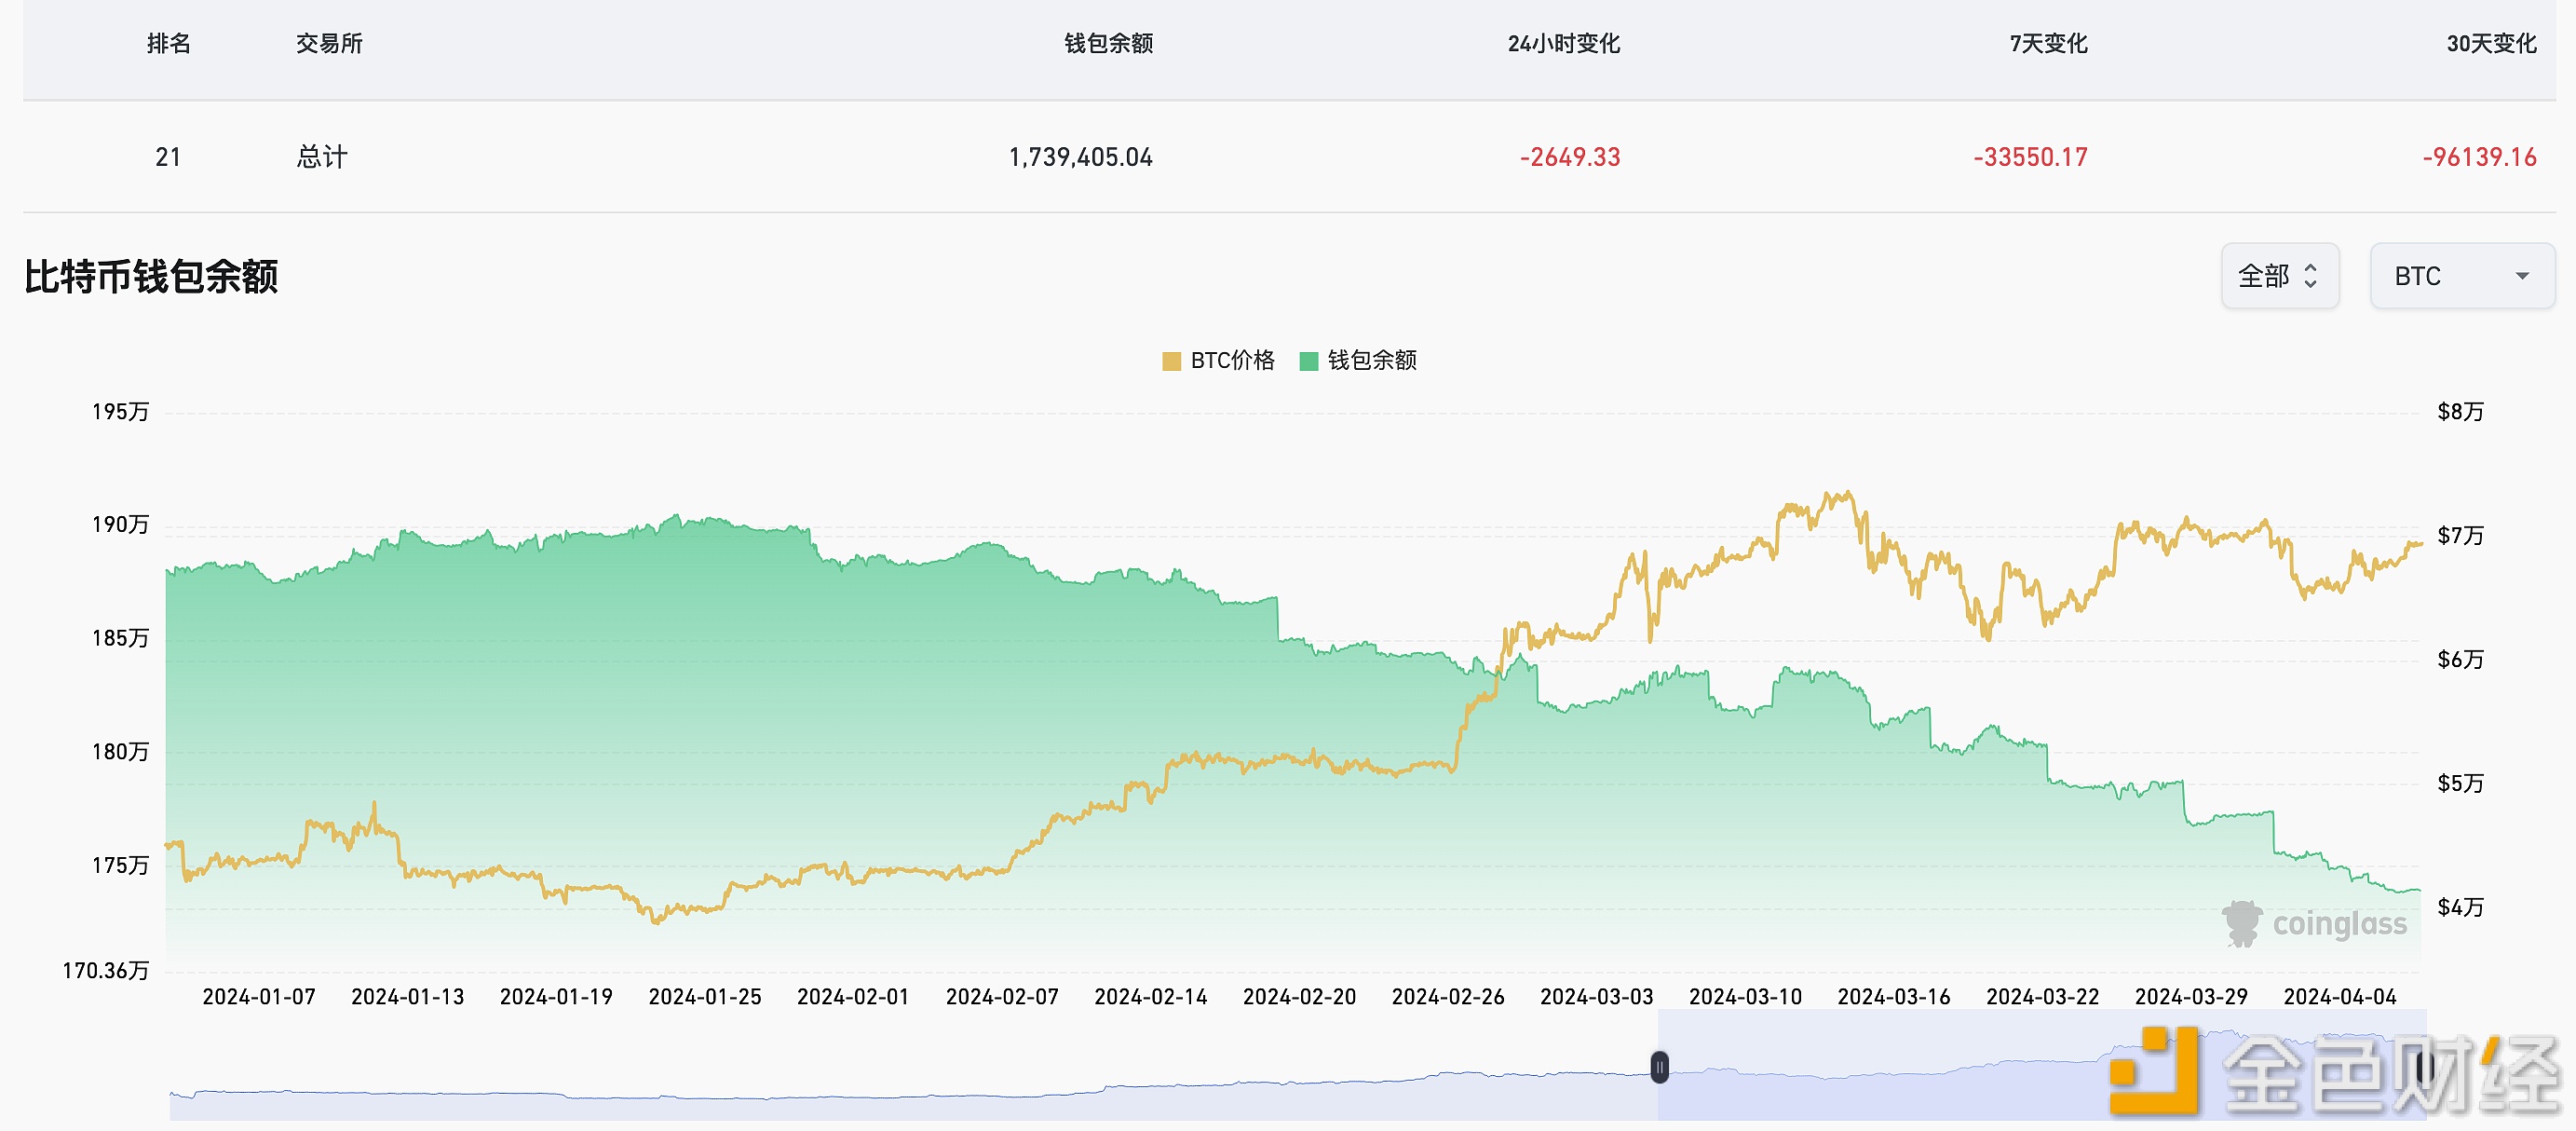Click right handle of chart range slider
The height and width of the screenshot is (1131, 2576).
tap(2424, 1067)
